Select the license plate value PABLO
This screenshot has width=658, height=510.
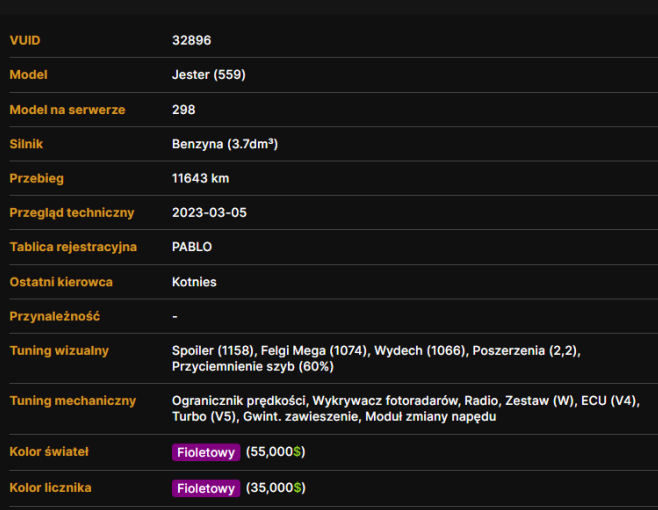tap(192, 247)
